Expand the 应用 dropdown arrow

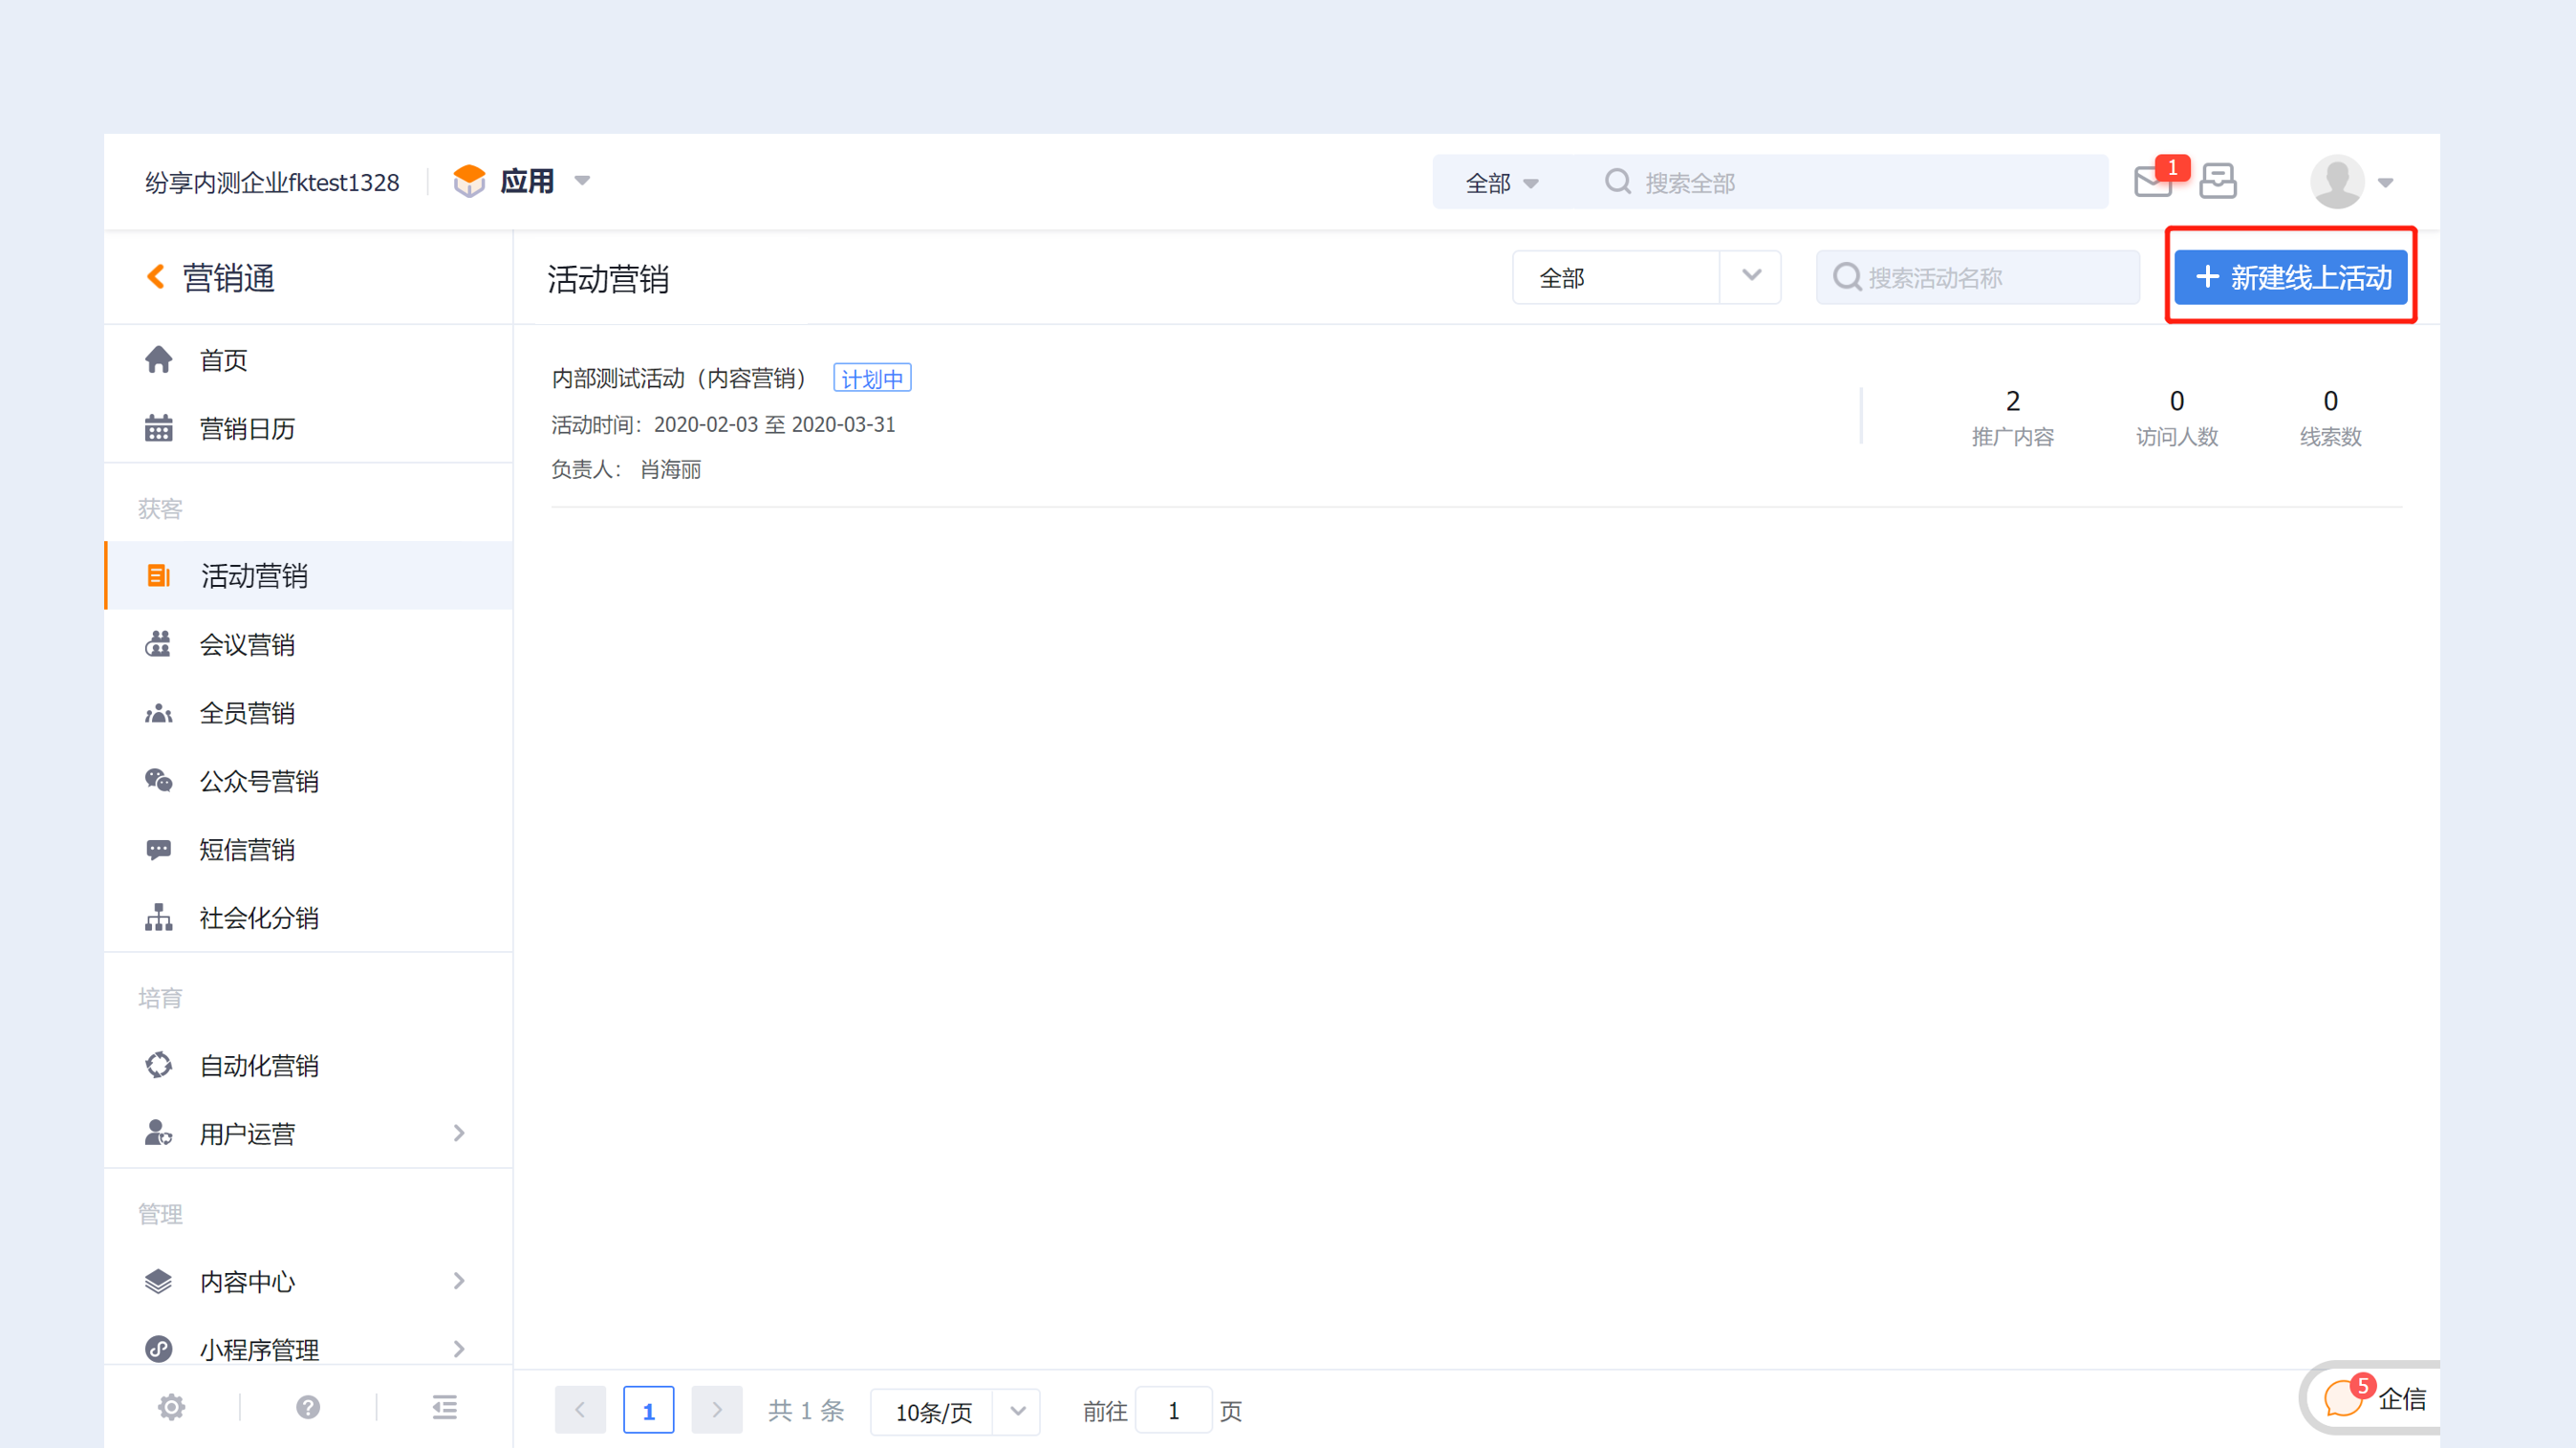[582, 181]
